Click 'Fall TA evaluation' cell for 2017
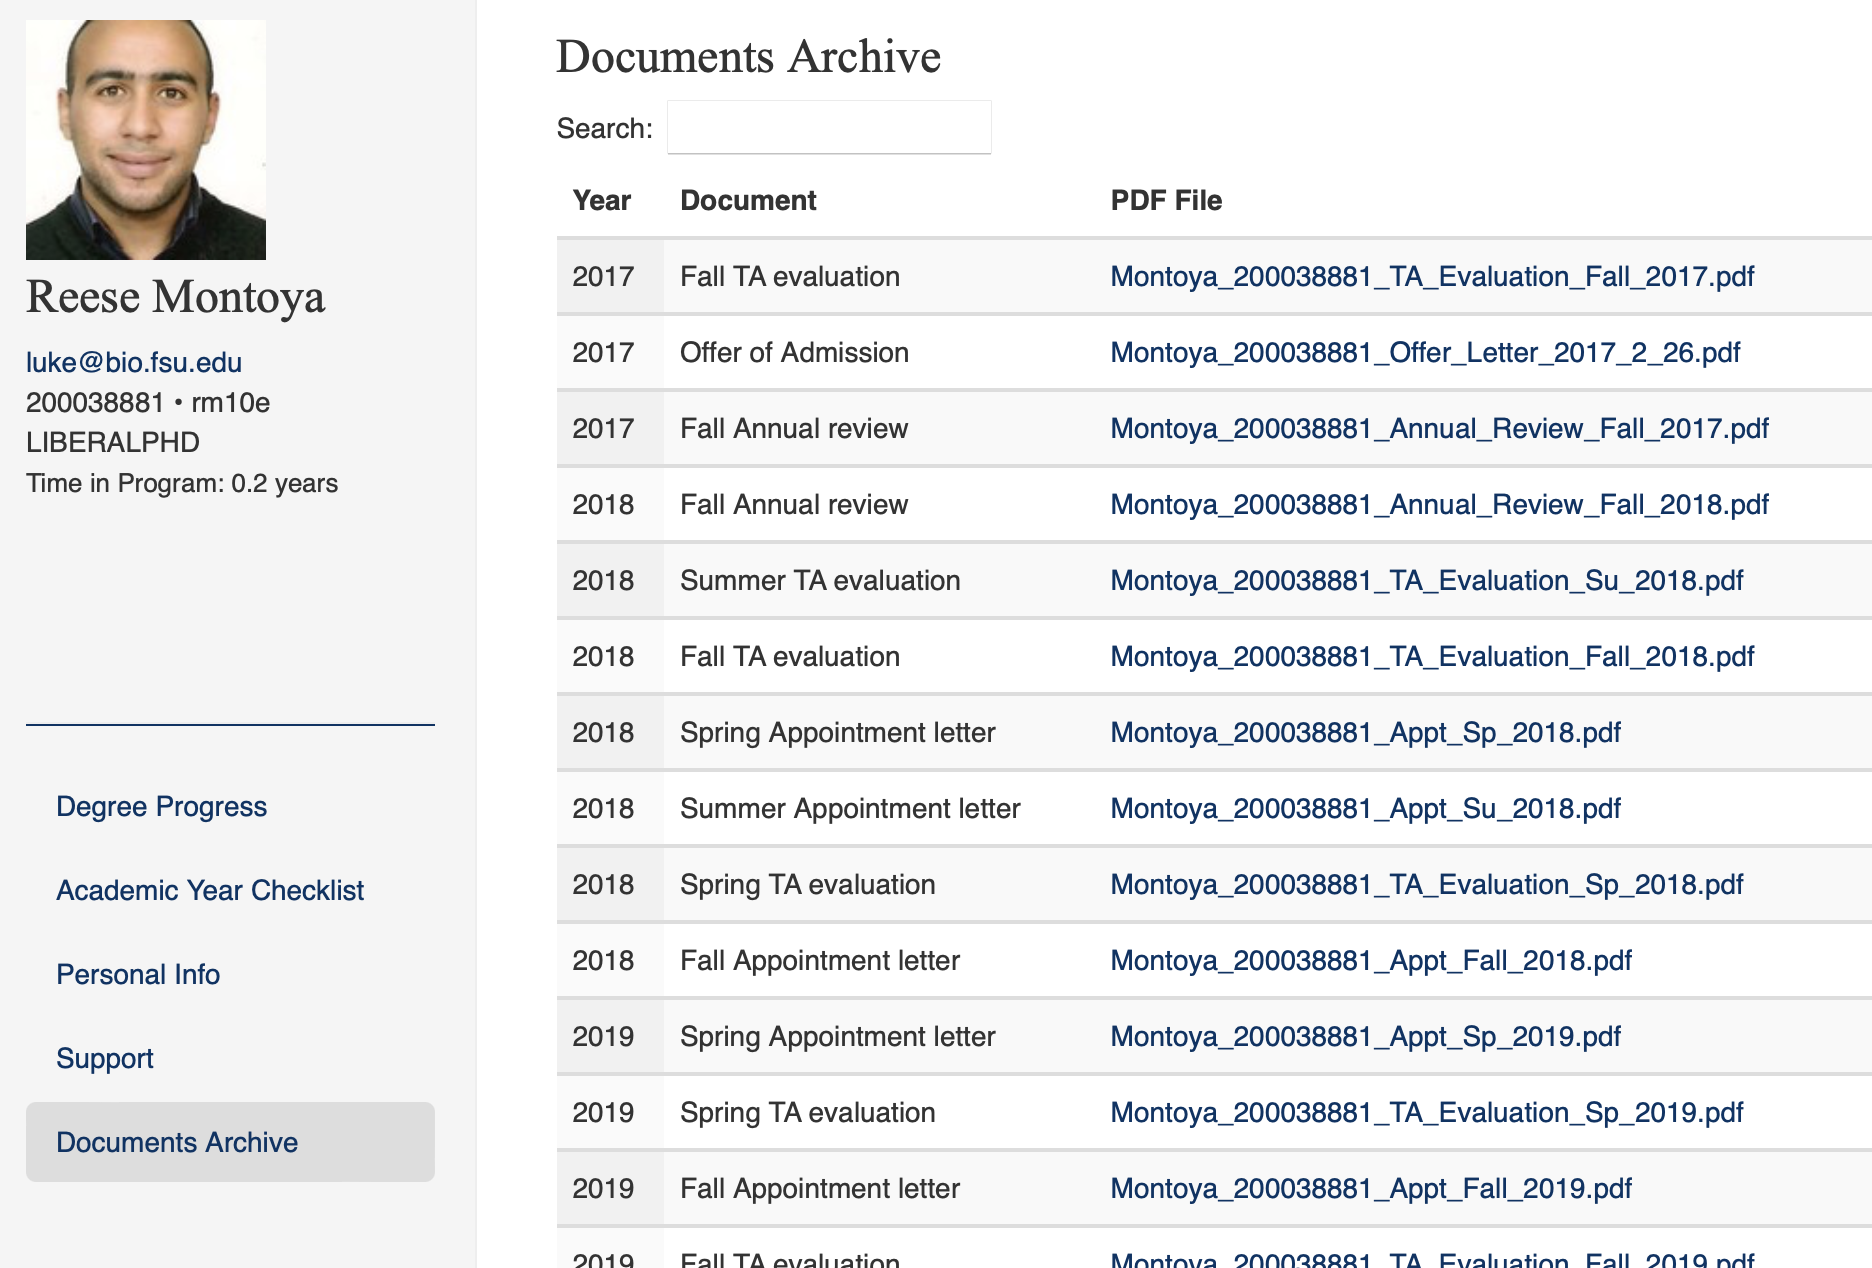Image resolution: width=1872 pixels, height=1268 pixels. coord(790,276)
